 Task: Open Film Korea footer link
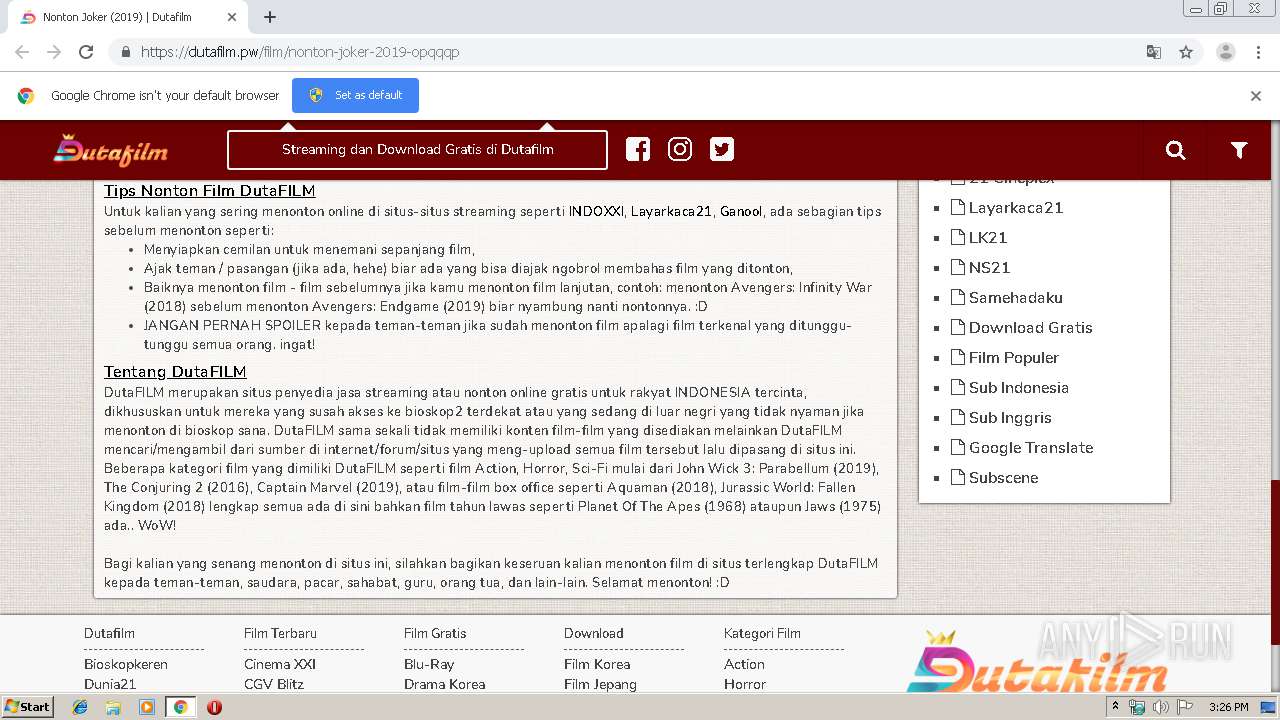(x=597, y=664)
